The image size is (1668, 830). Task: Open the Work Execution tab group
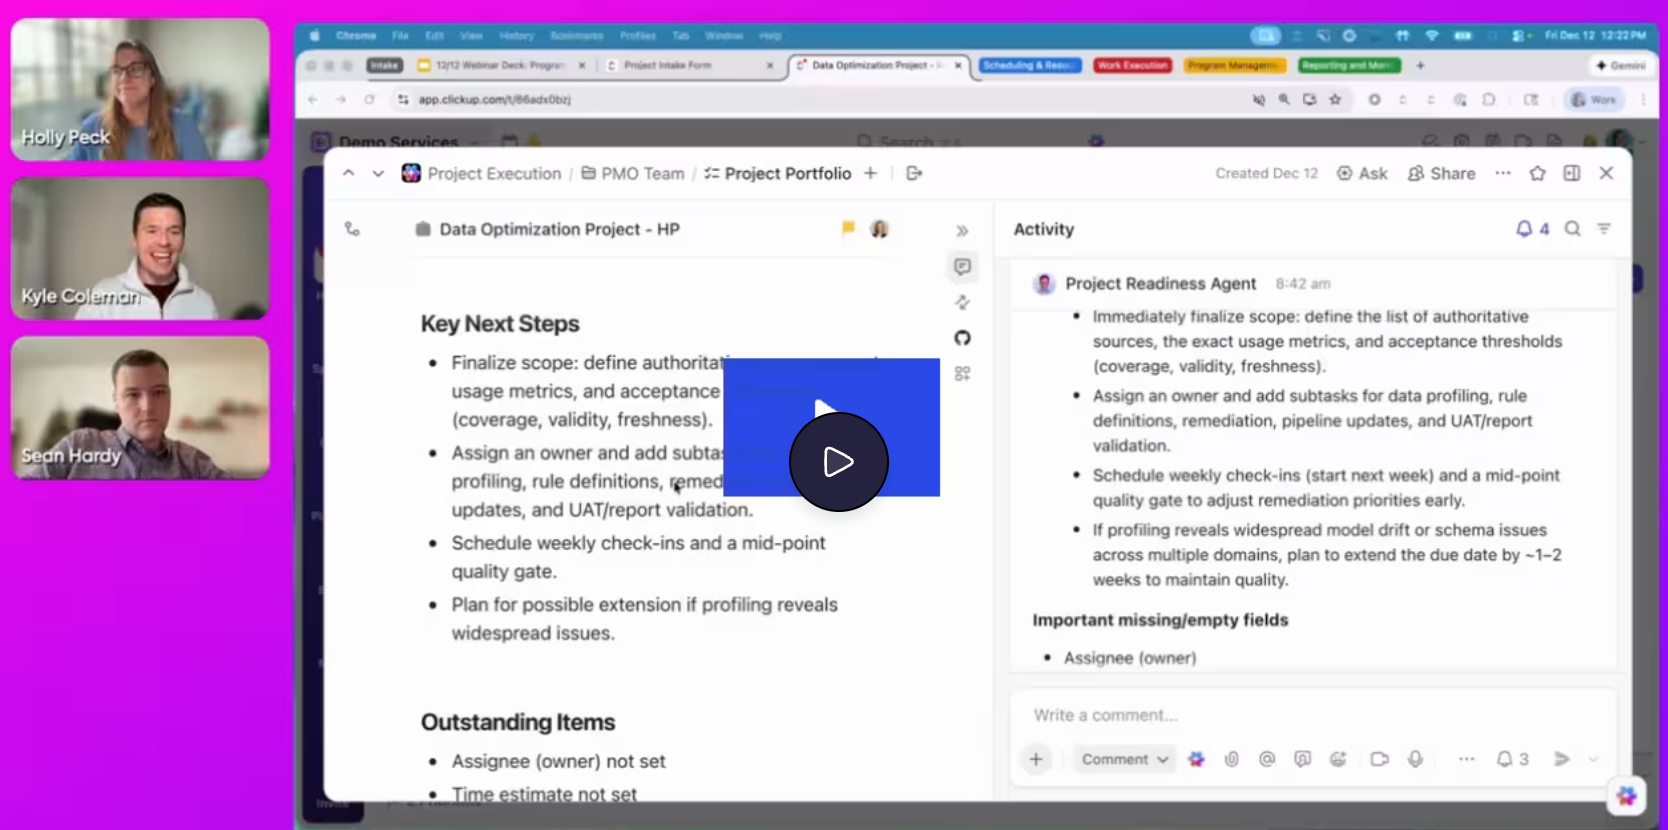click(1132, 65)
